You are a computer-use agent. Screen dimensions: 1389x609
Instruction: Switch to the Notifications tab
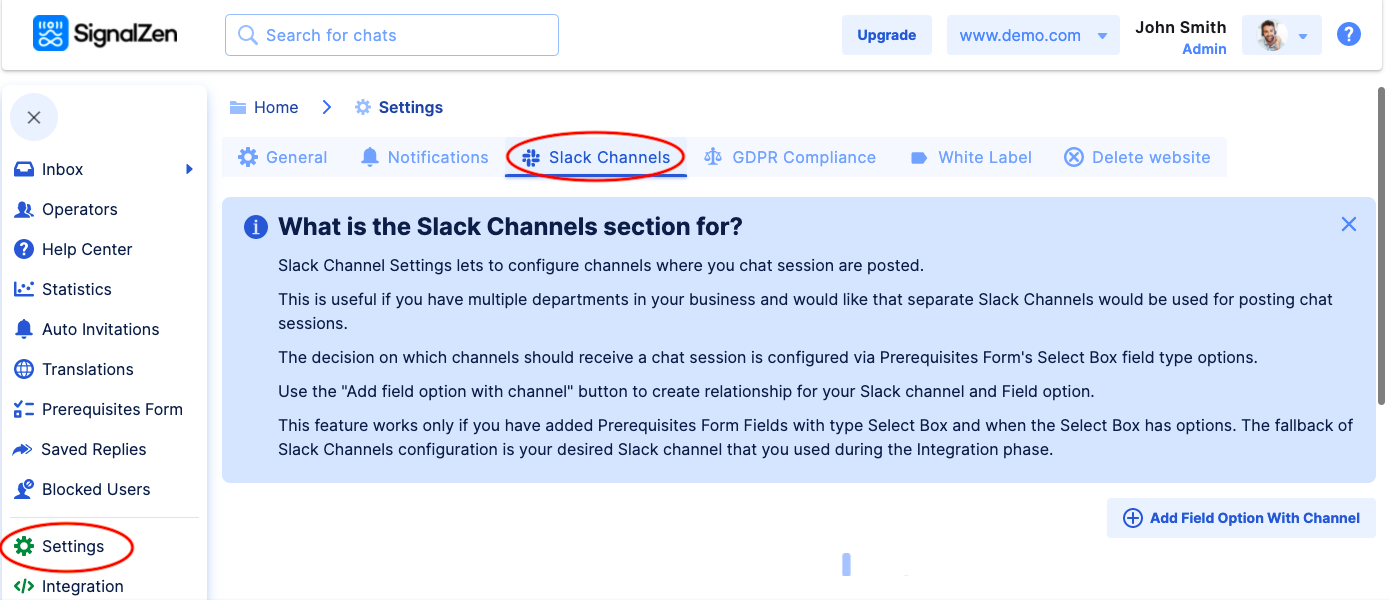point(425,158)
